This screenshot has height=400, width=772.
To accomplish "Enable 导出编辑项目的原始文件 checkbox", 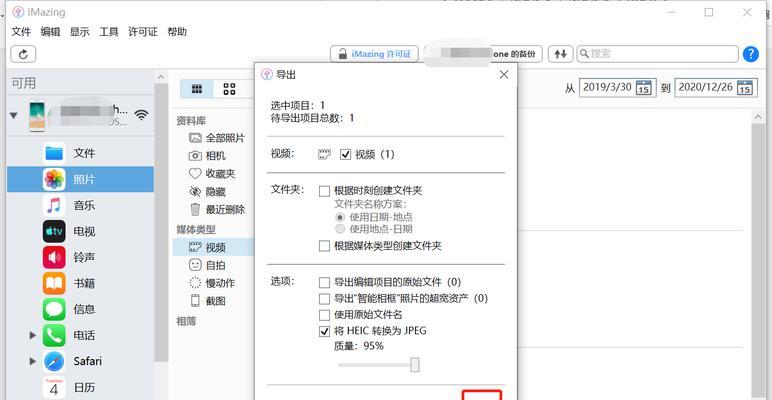I will point(324,282).
